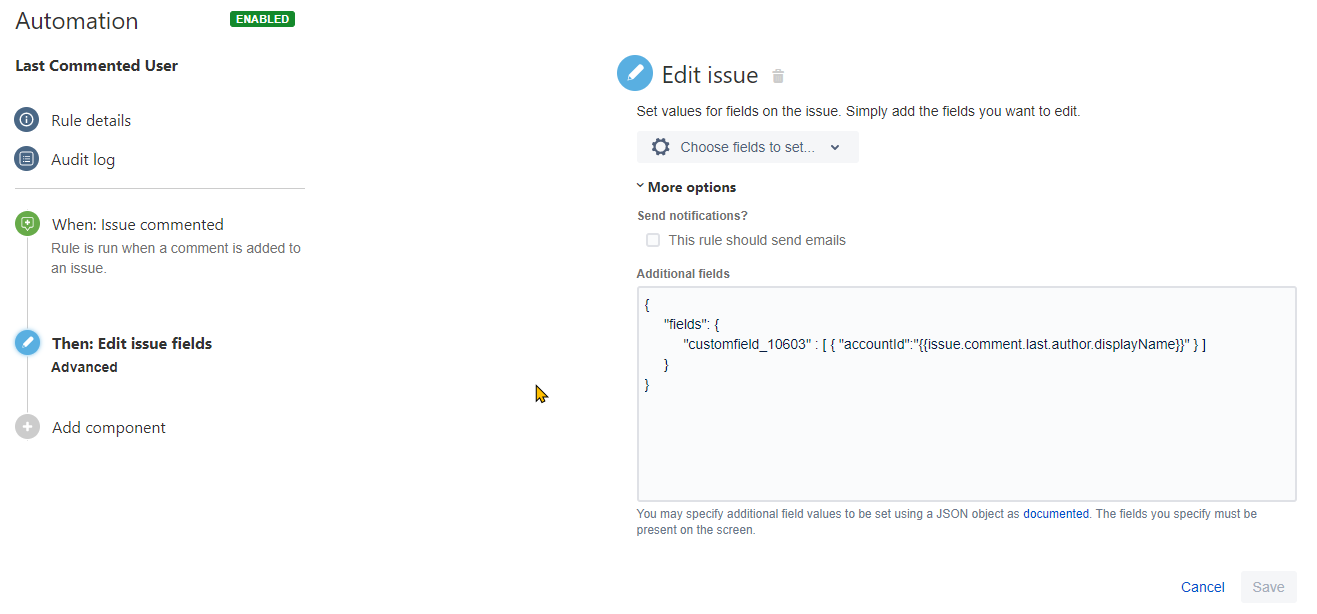Click the plus icon for Add component
This screenshot has height=614, width=1317.
27,427
